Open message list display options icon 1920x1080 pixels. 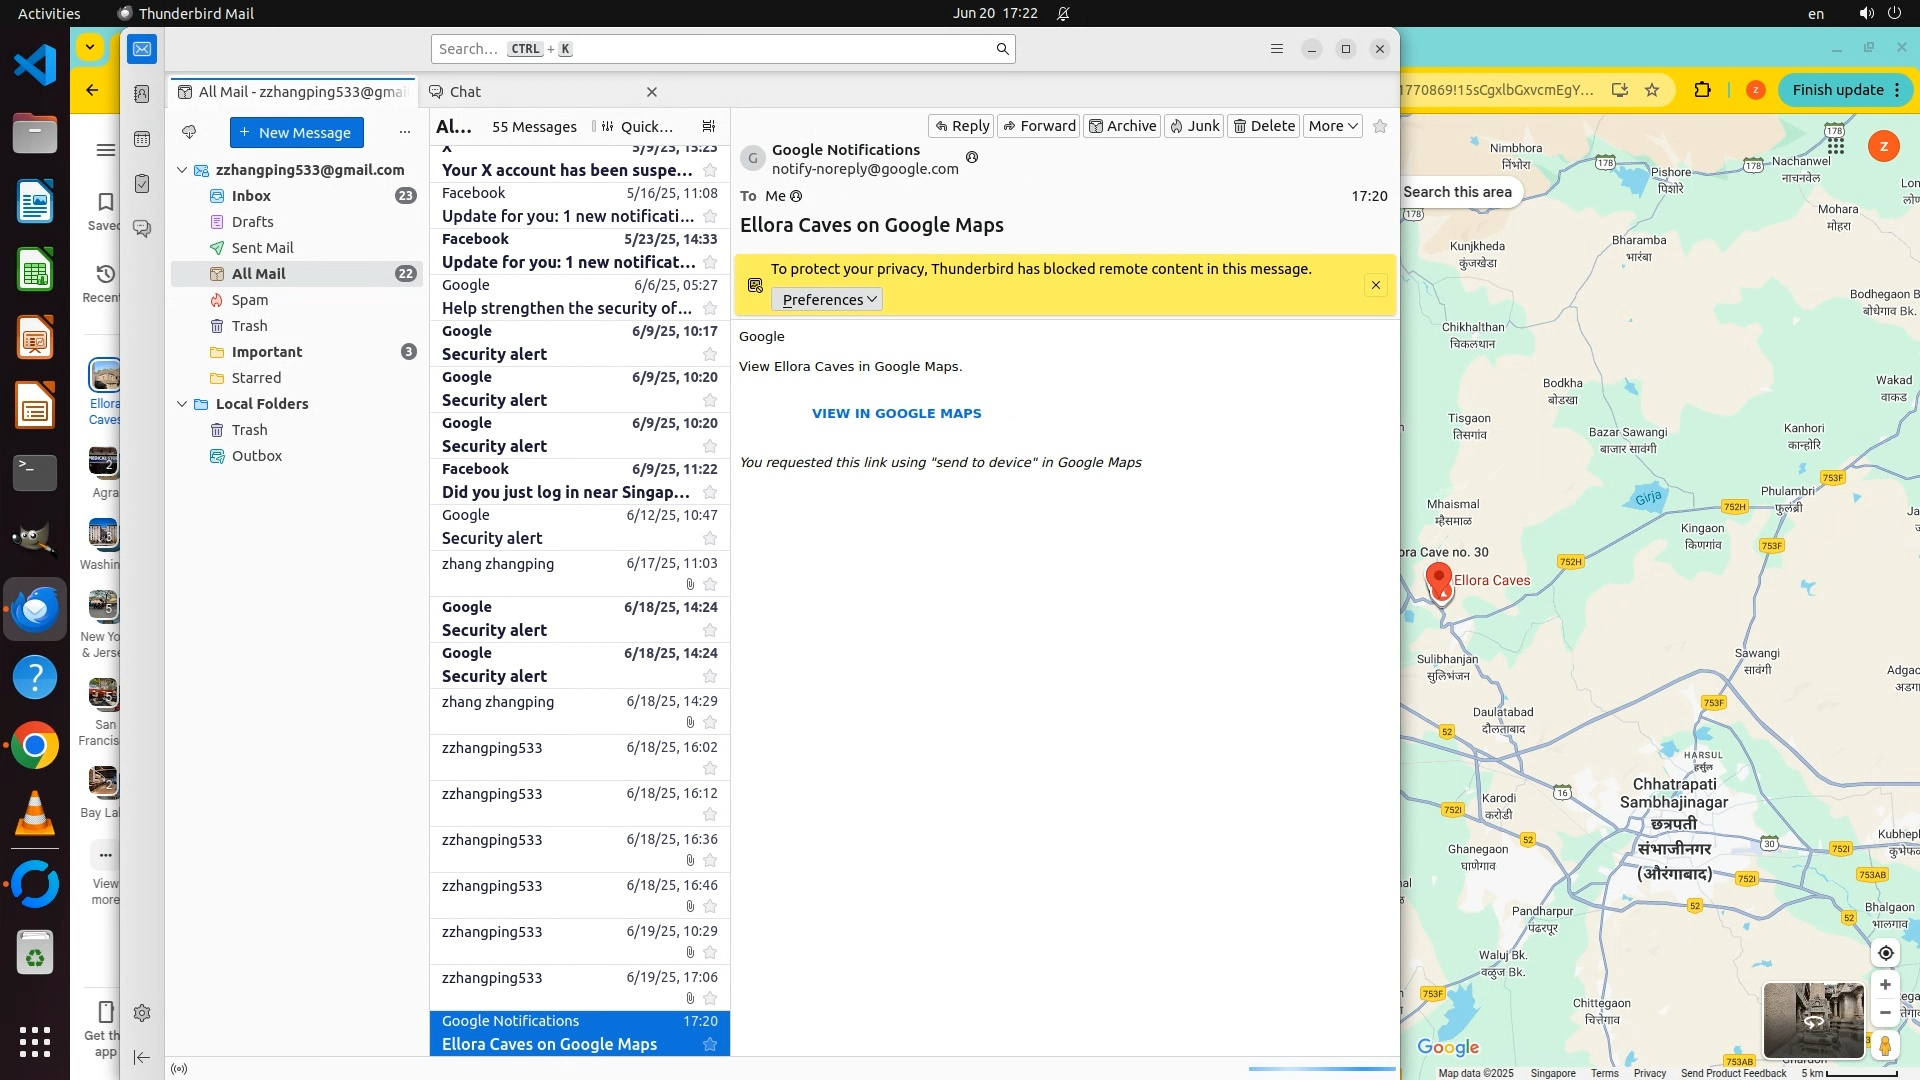point(709,127)
